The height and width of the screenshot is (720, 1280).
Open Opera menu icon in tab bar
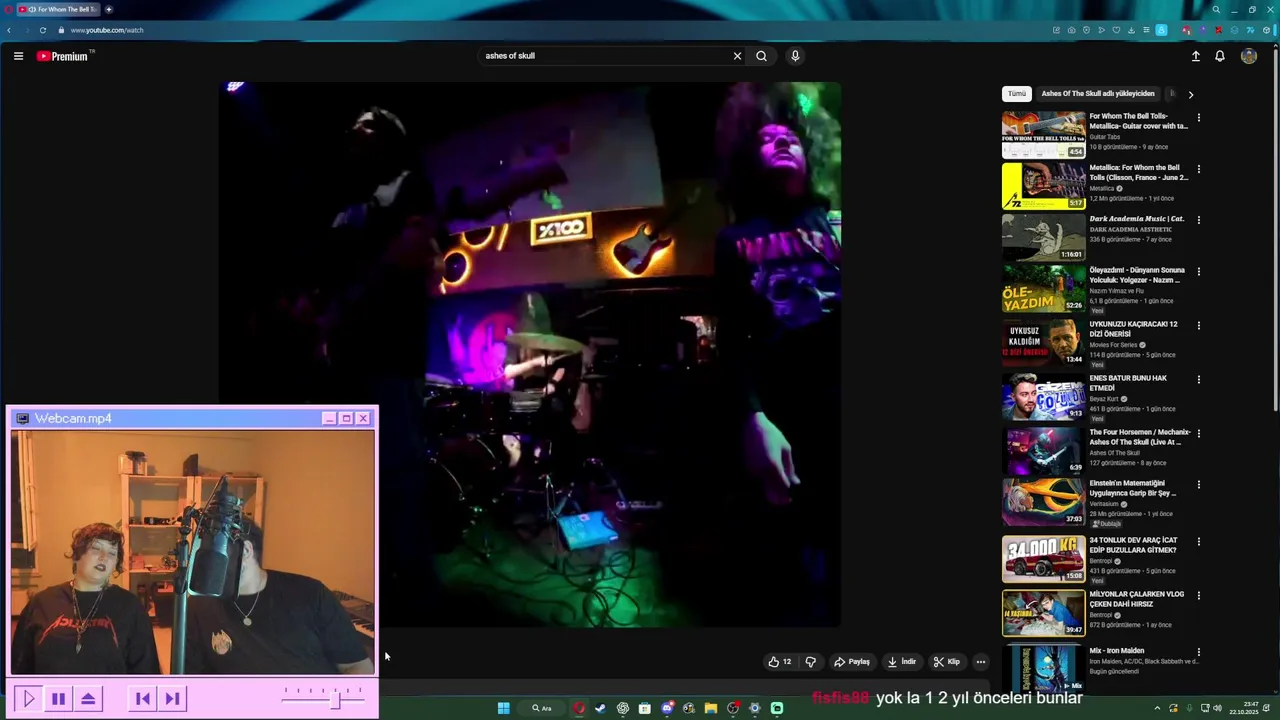point(8,9)
